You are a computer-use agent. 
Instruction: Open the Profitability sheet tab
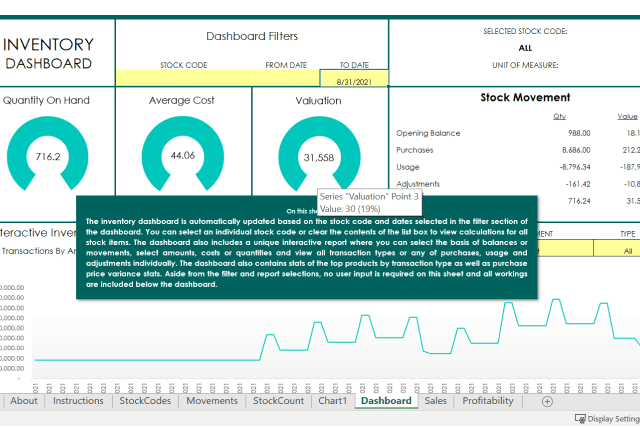pyautogui.click(x=488, y=401)
